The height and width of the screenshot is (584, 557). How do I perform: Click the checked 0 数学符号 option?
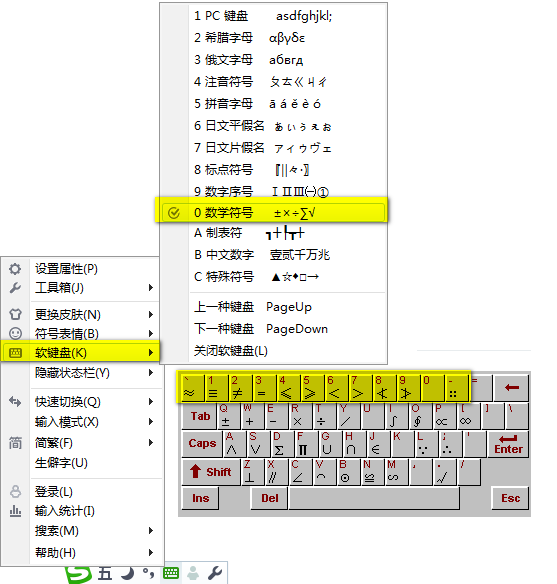point(274,213)
